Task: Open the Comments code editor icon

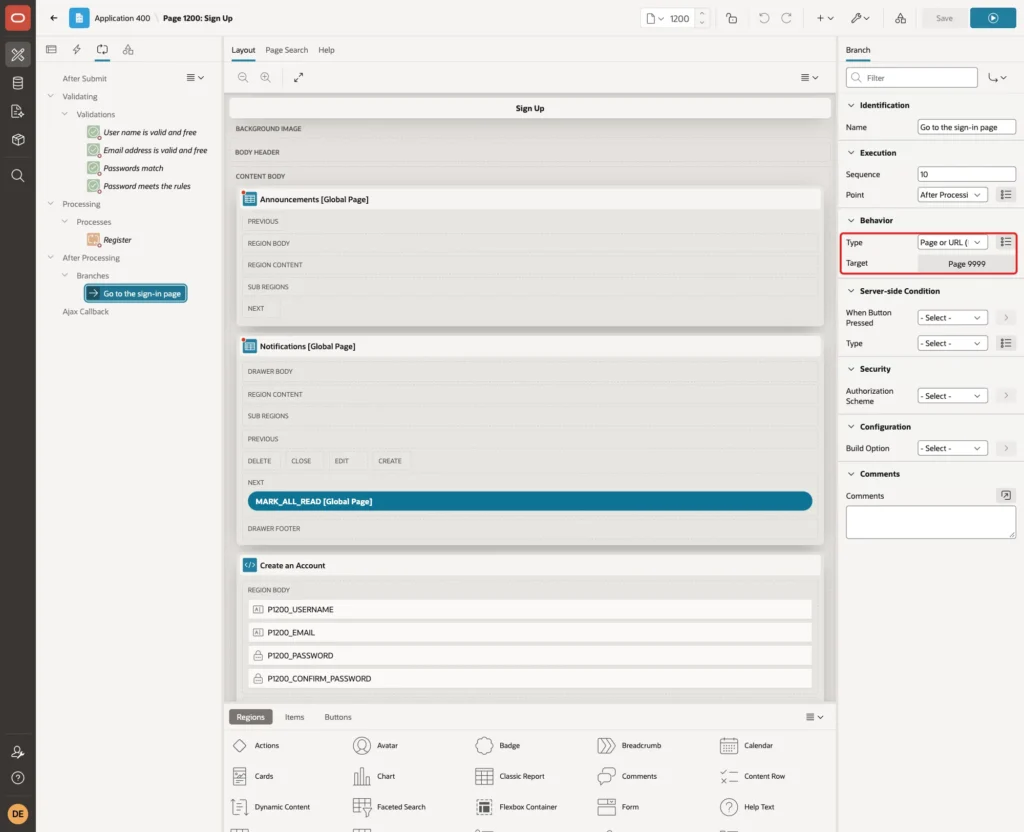Action: (1006, 496)
